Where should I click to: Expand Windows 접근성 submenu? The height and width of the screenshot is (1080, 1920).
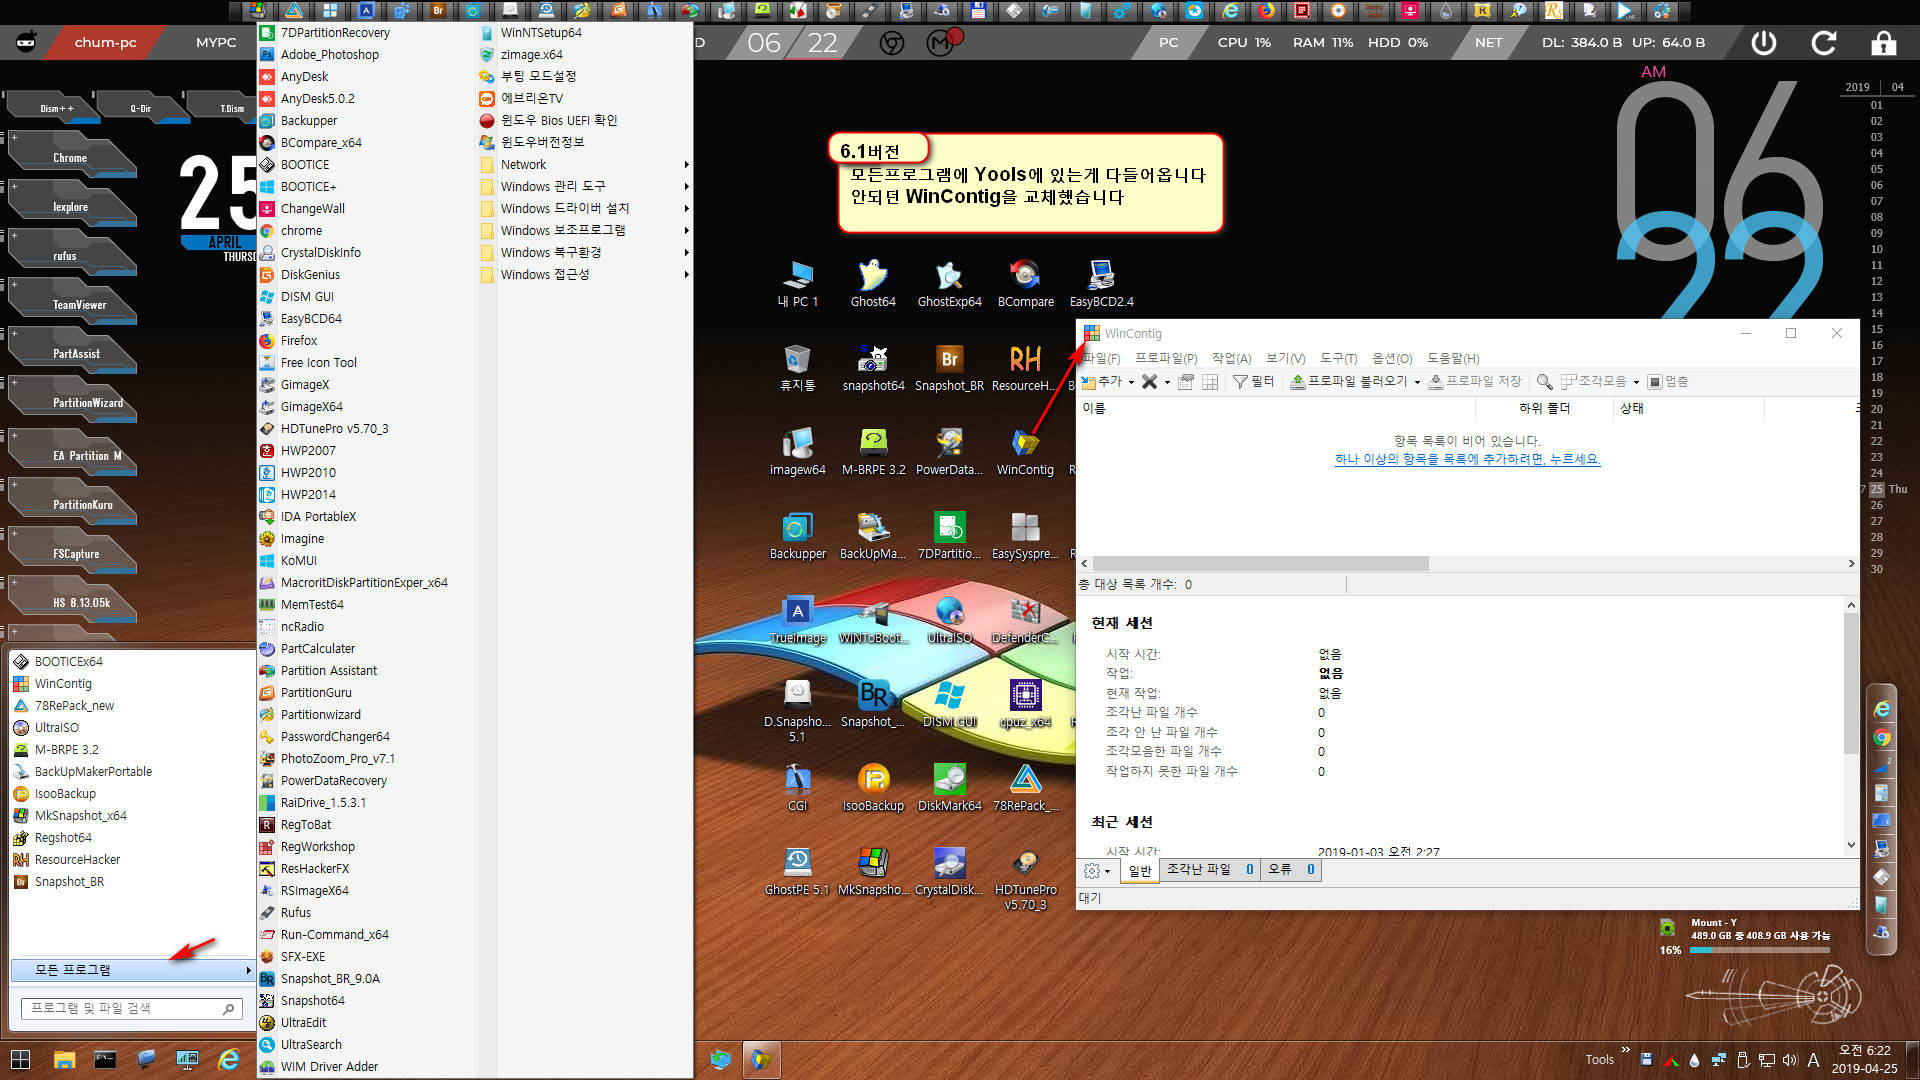tap(585, 274)
